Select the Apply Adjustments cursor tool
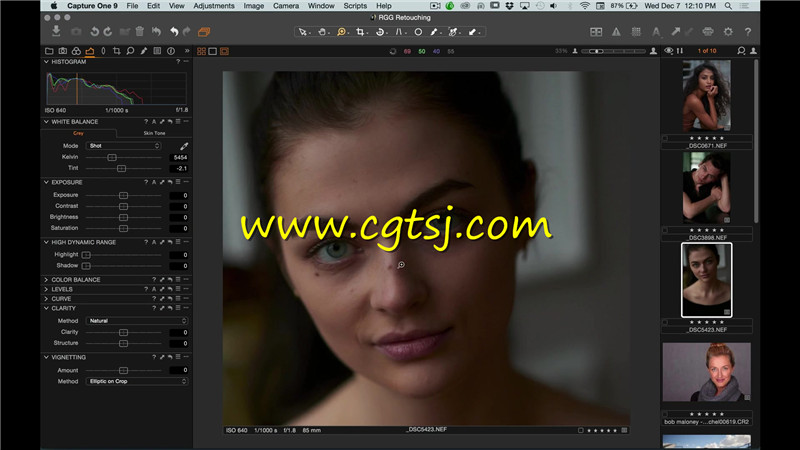The height and width of the screenshot is (450, 800). tap(472, 32)
